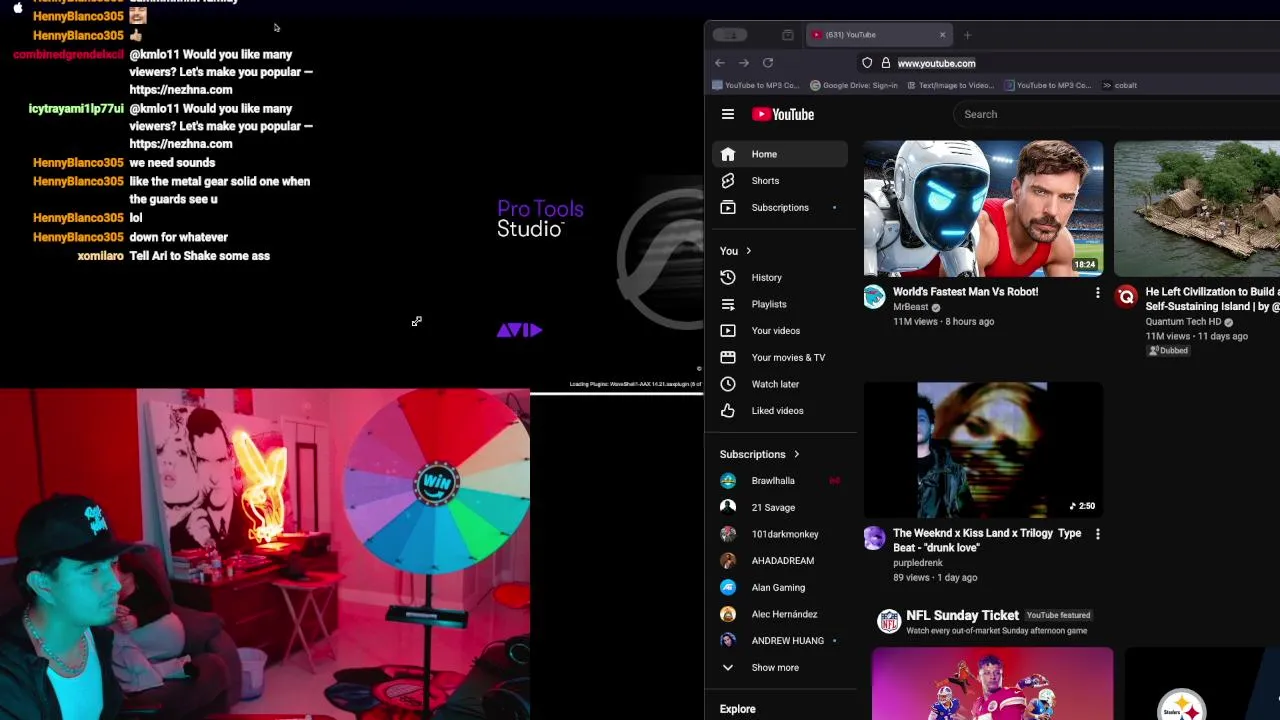Open Shorts from the sidebar
The image size is (1280, 720).
[780, 181]
